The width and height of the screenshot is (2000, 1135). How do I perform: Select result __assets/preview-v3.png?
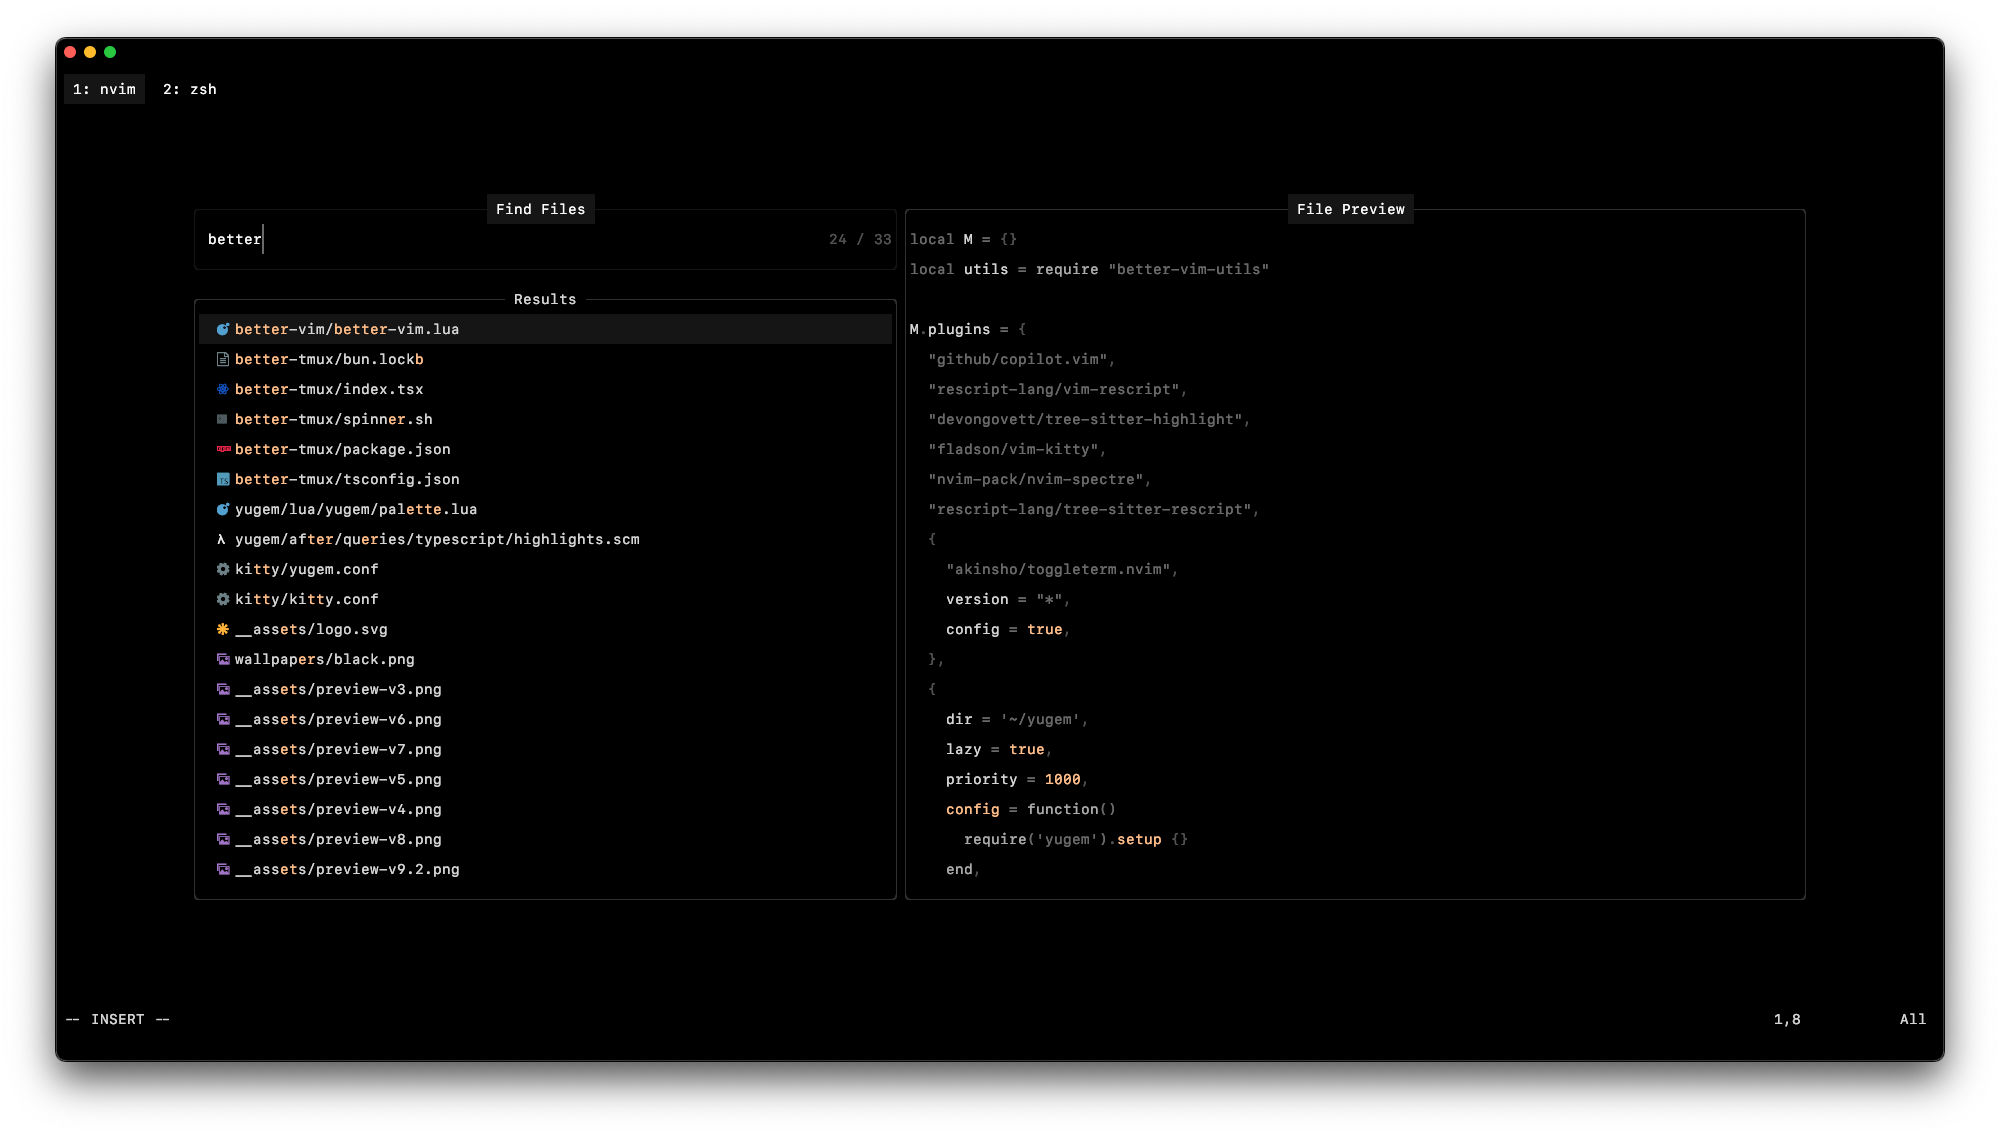click(545, 689)
